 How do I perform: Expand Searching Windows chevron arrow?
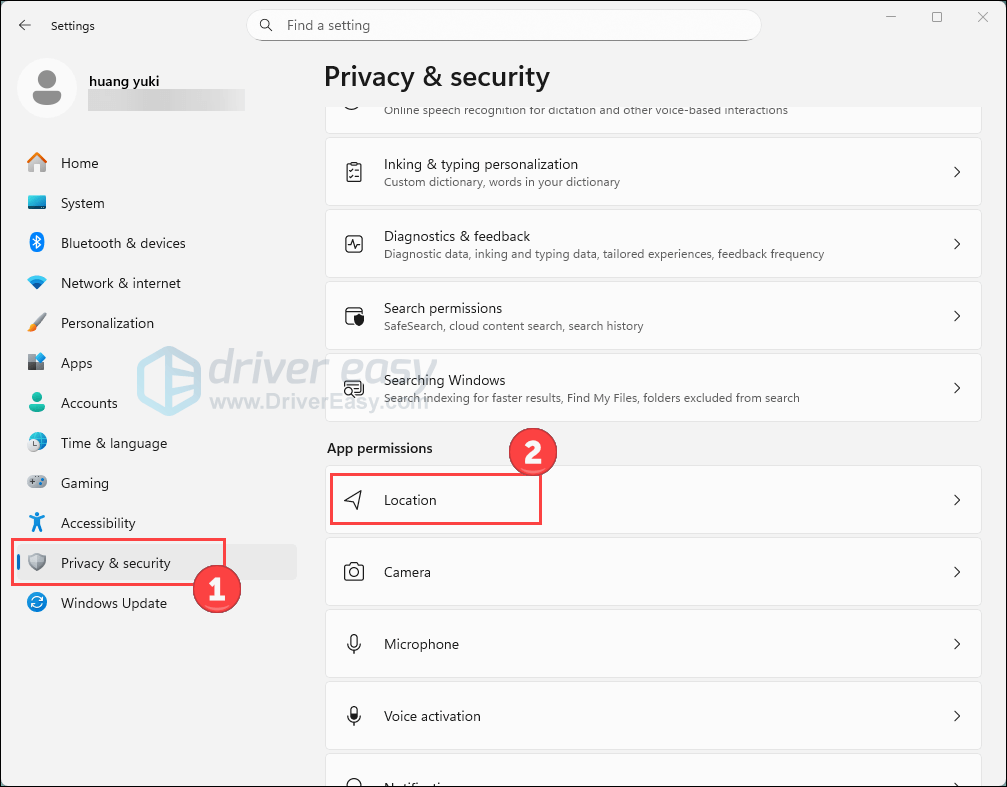coord(956,388)
